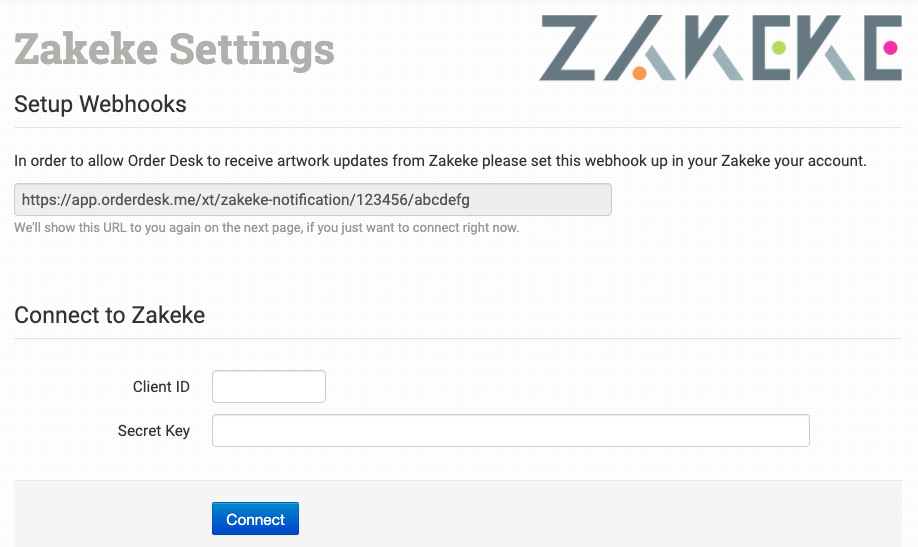The height and width of the screenshot is (547, 918).
Task: Focus the Secret Key input field
Action: pyautogui.click(x=510, y=431)
